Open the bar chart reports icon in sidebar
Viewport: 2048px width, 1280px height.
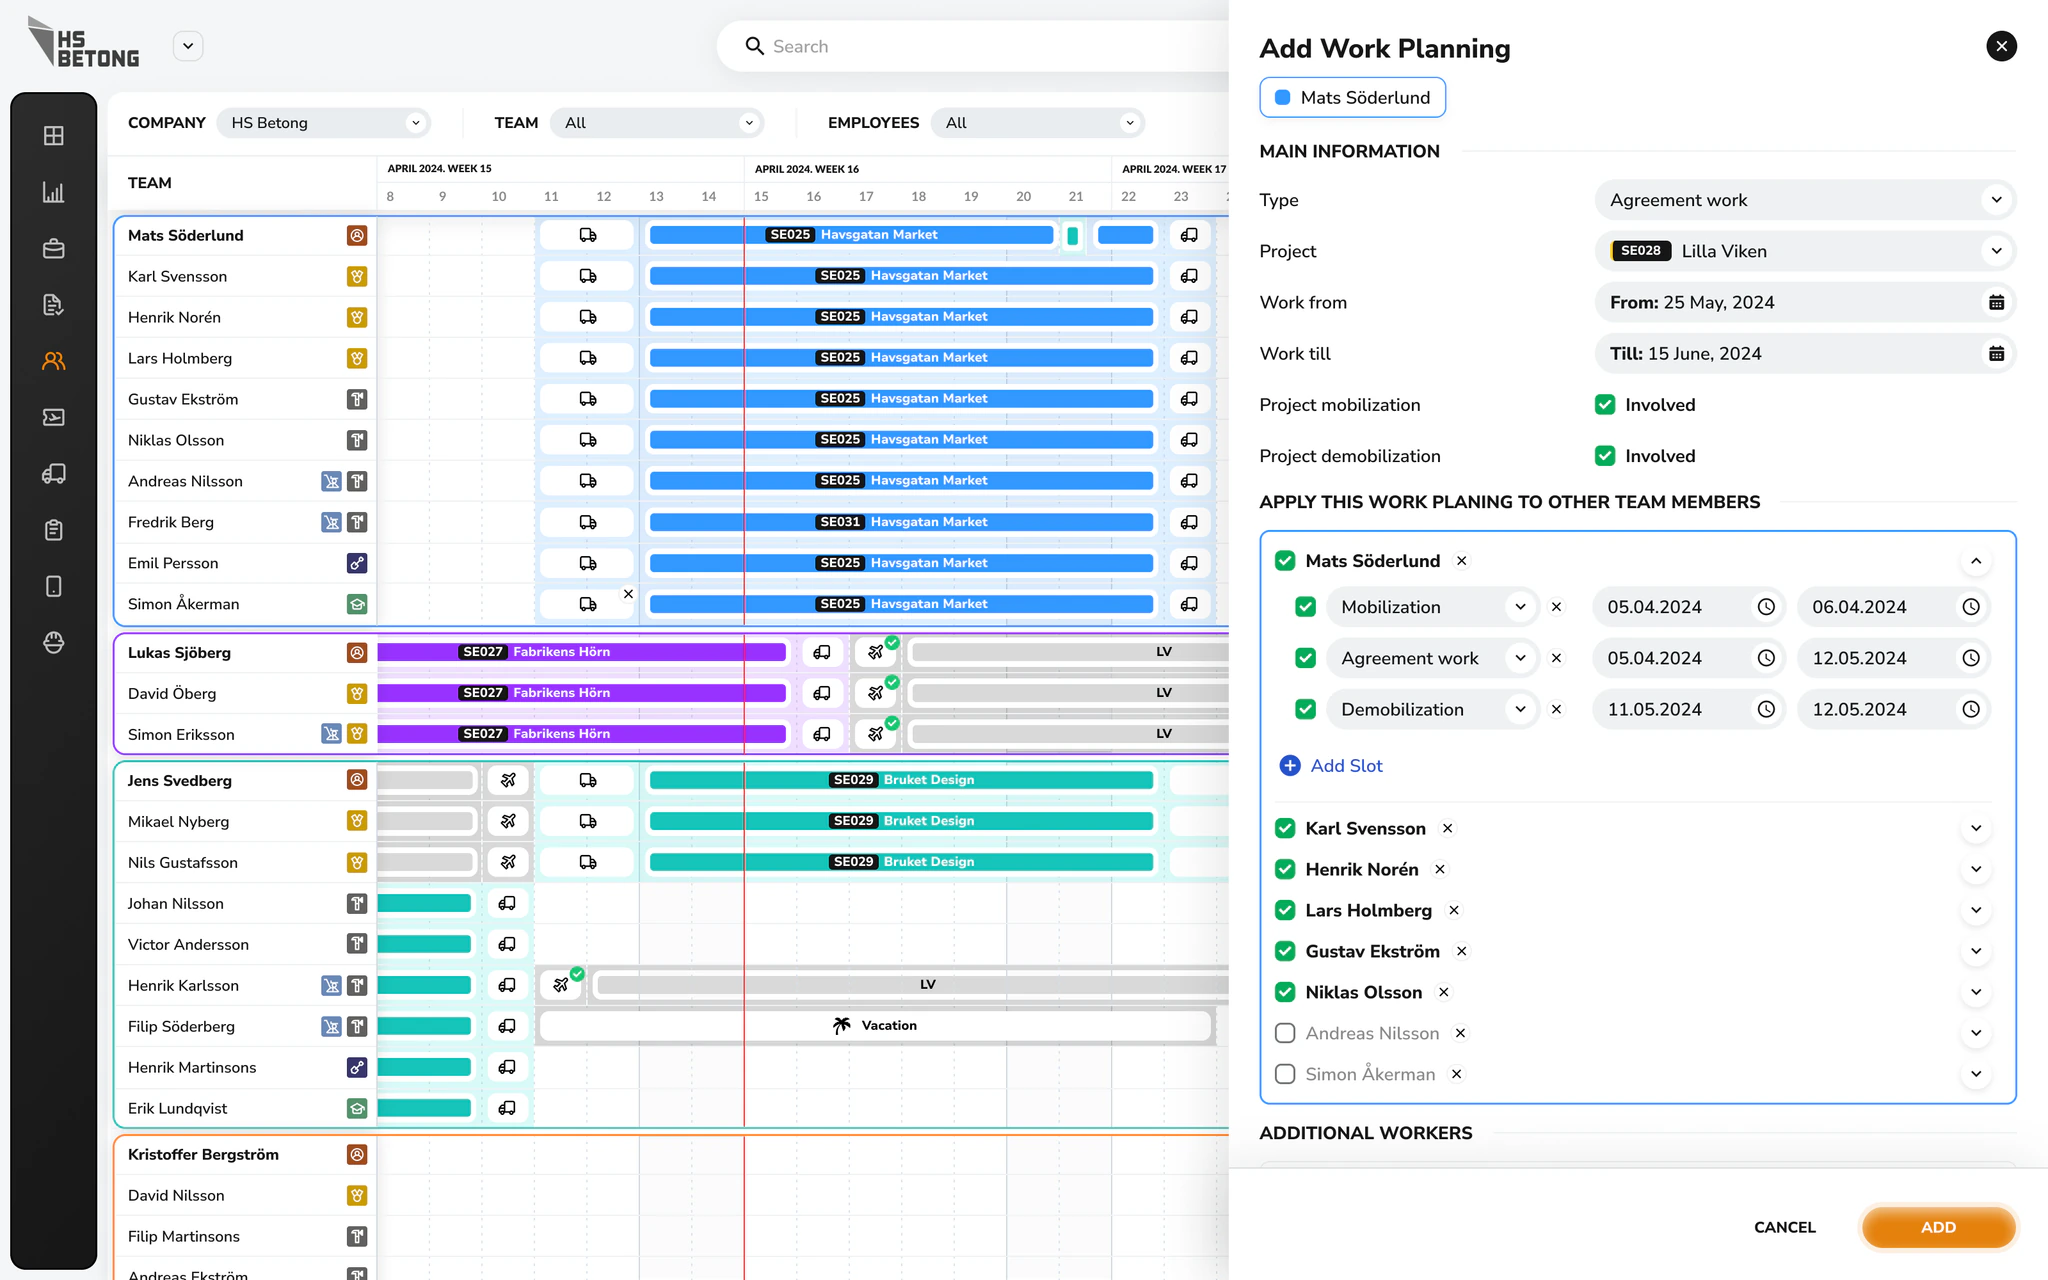coord(54,192)
